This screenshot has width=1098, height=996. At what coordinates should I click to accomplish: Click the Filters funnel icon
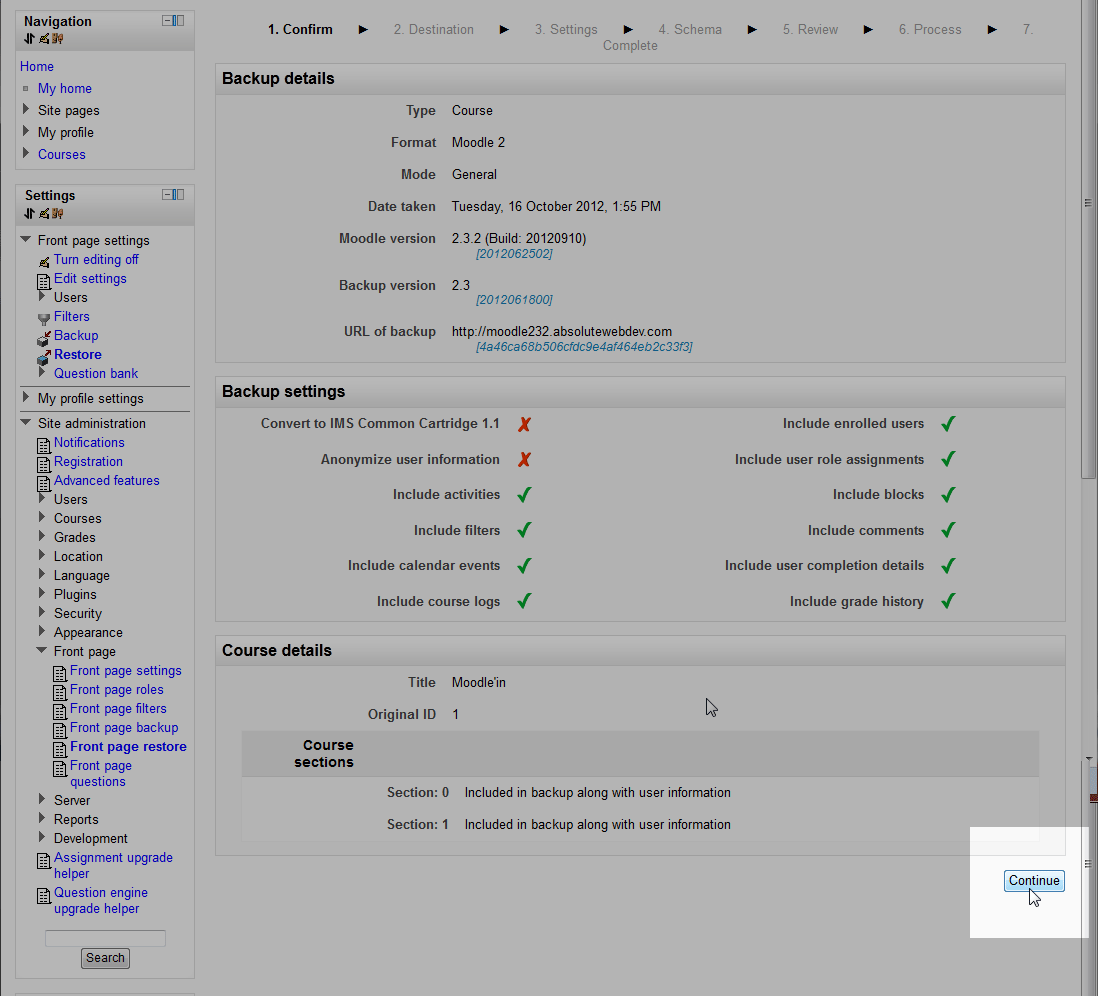click(x=43, y=318)
